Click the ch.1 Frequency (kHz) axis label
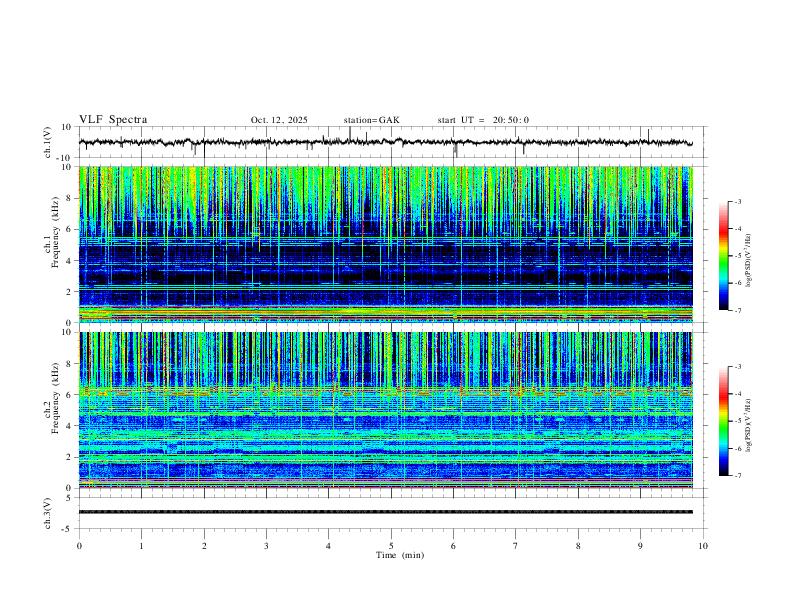This screenshot has width=792, height=612. 52,232
